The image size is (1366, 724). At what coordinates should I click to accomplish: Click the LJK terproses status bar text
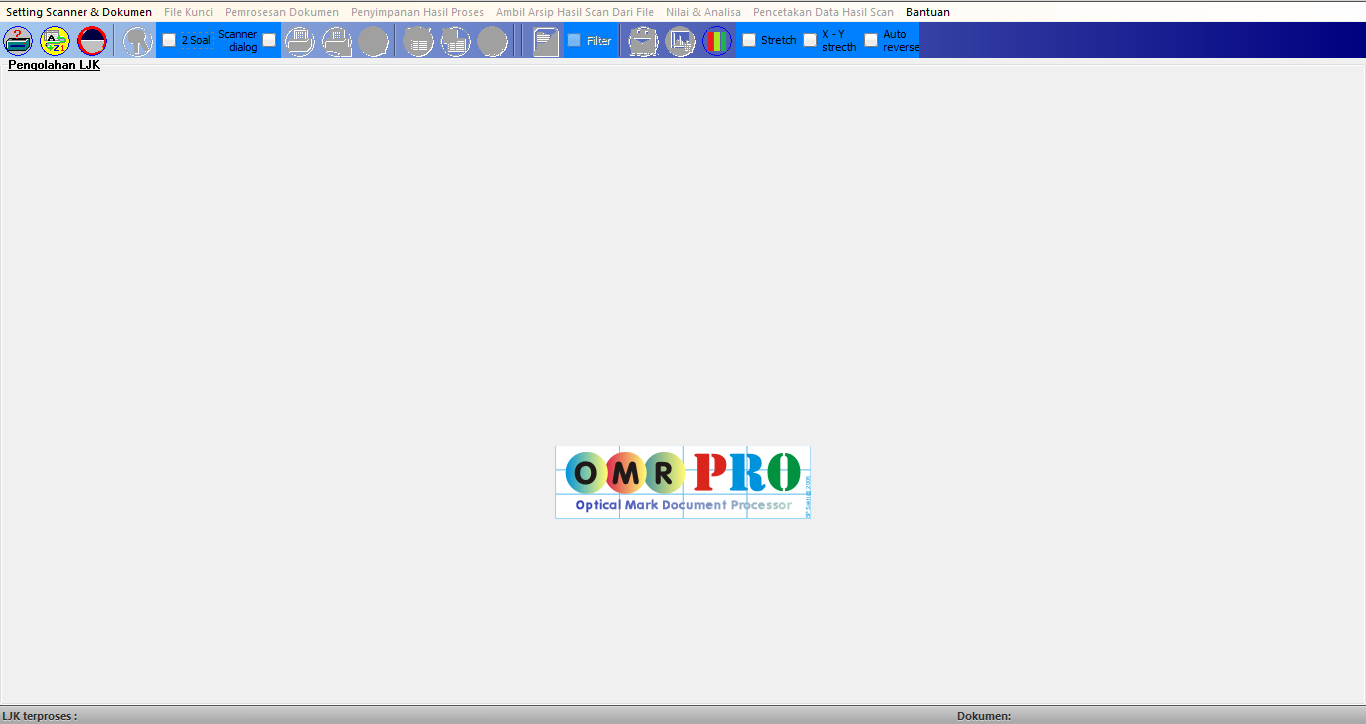(x=37, y=716)
